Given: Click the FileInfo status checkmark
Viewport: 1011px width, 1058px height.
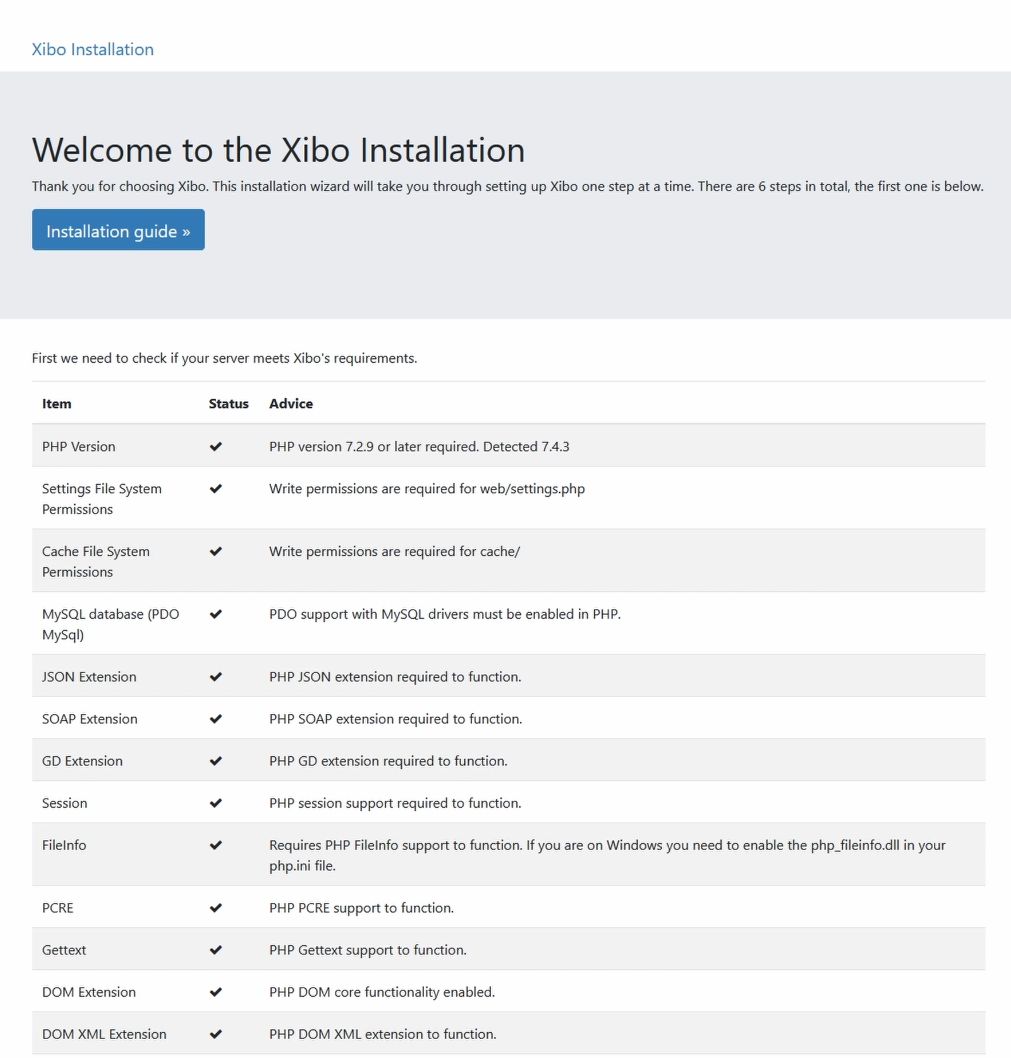Looking at the screenshot, I should pyautogui.click(x=216, y=845).
